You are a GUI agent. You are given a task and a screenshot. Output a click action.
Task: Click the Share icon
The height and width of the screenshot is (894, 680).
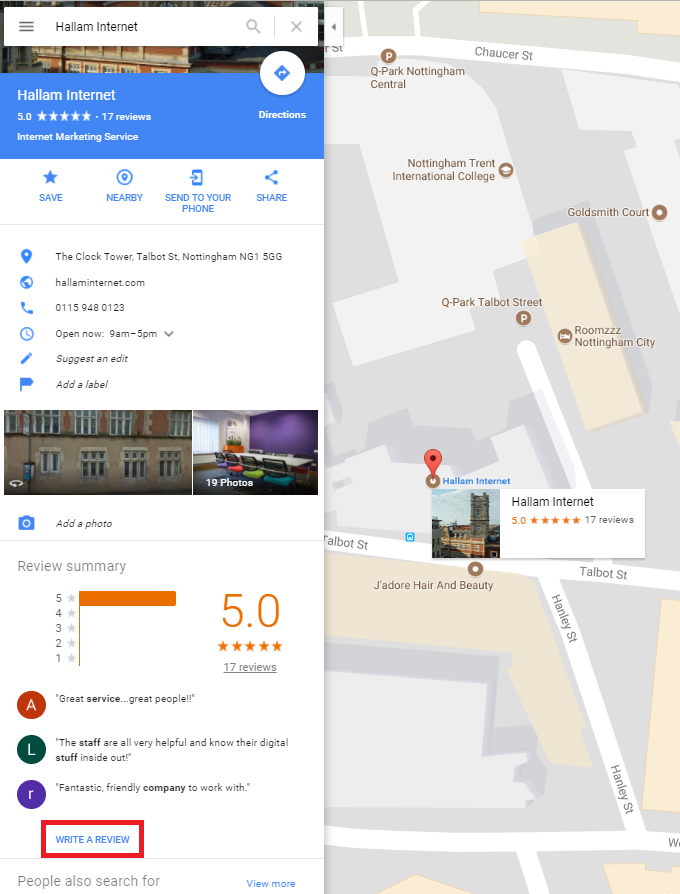click(271, 177)
